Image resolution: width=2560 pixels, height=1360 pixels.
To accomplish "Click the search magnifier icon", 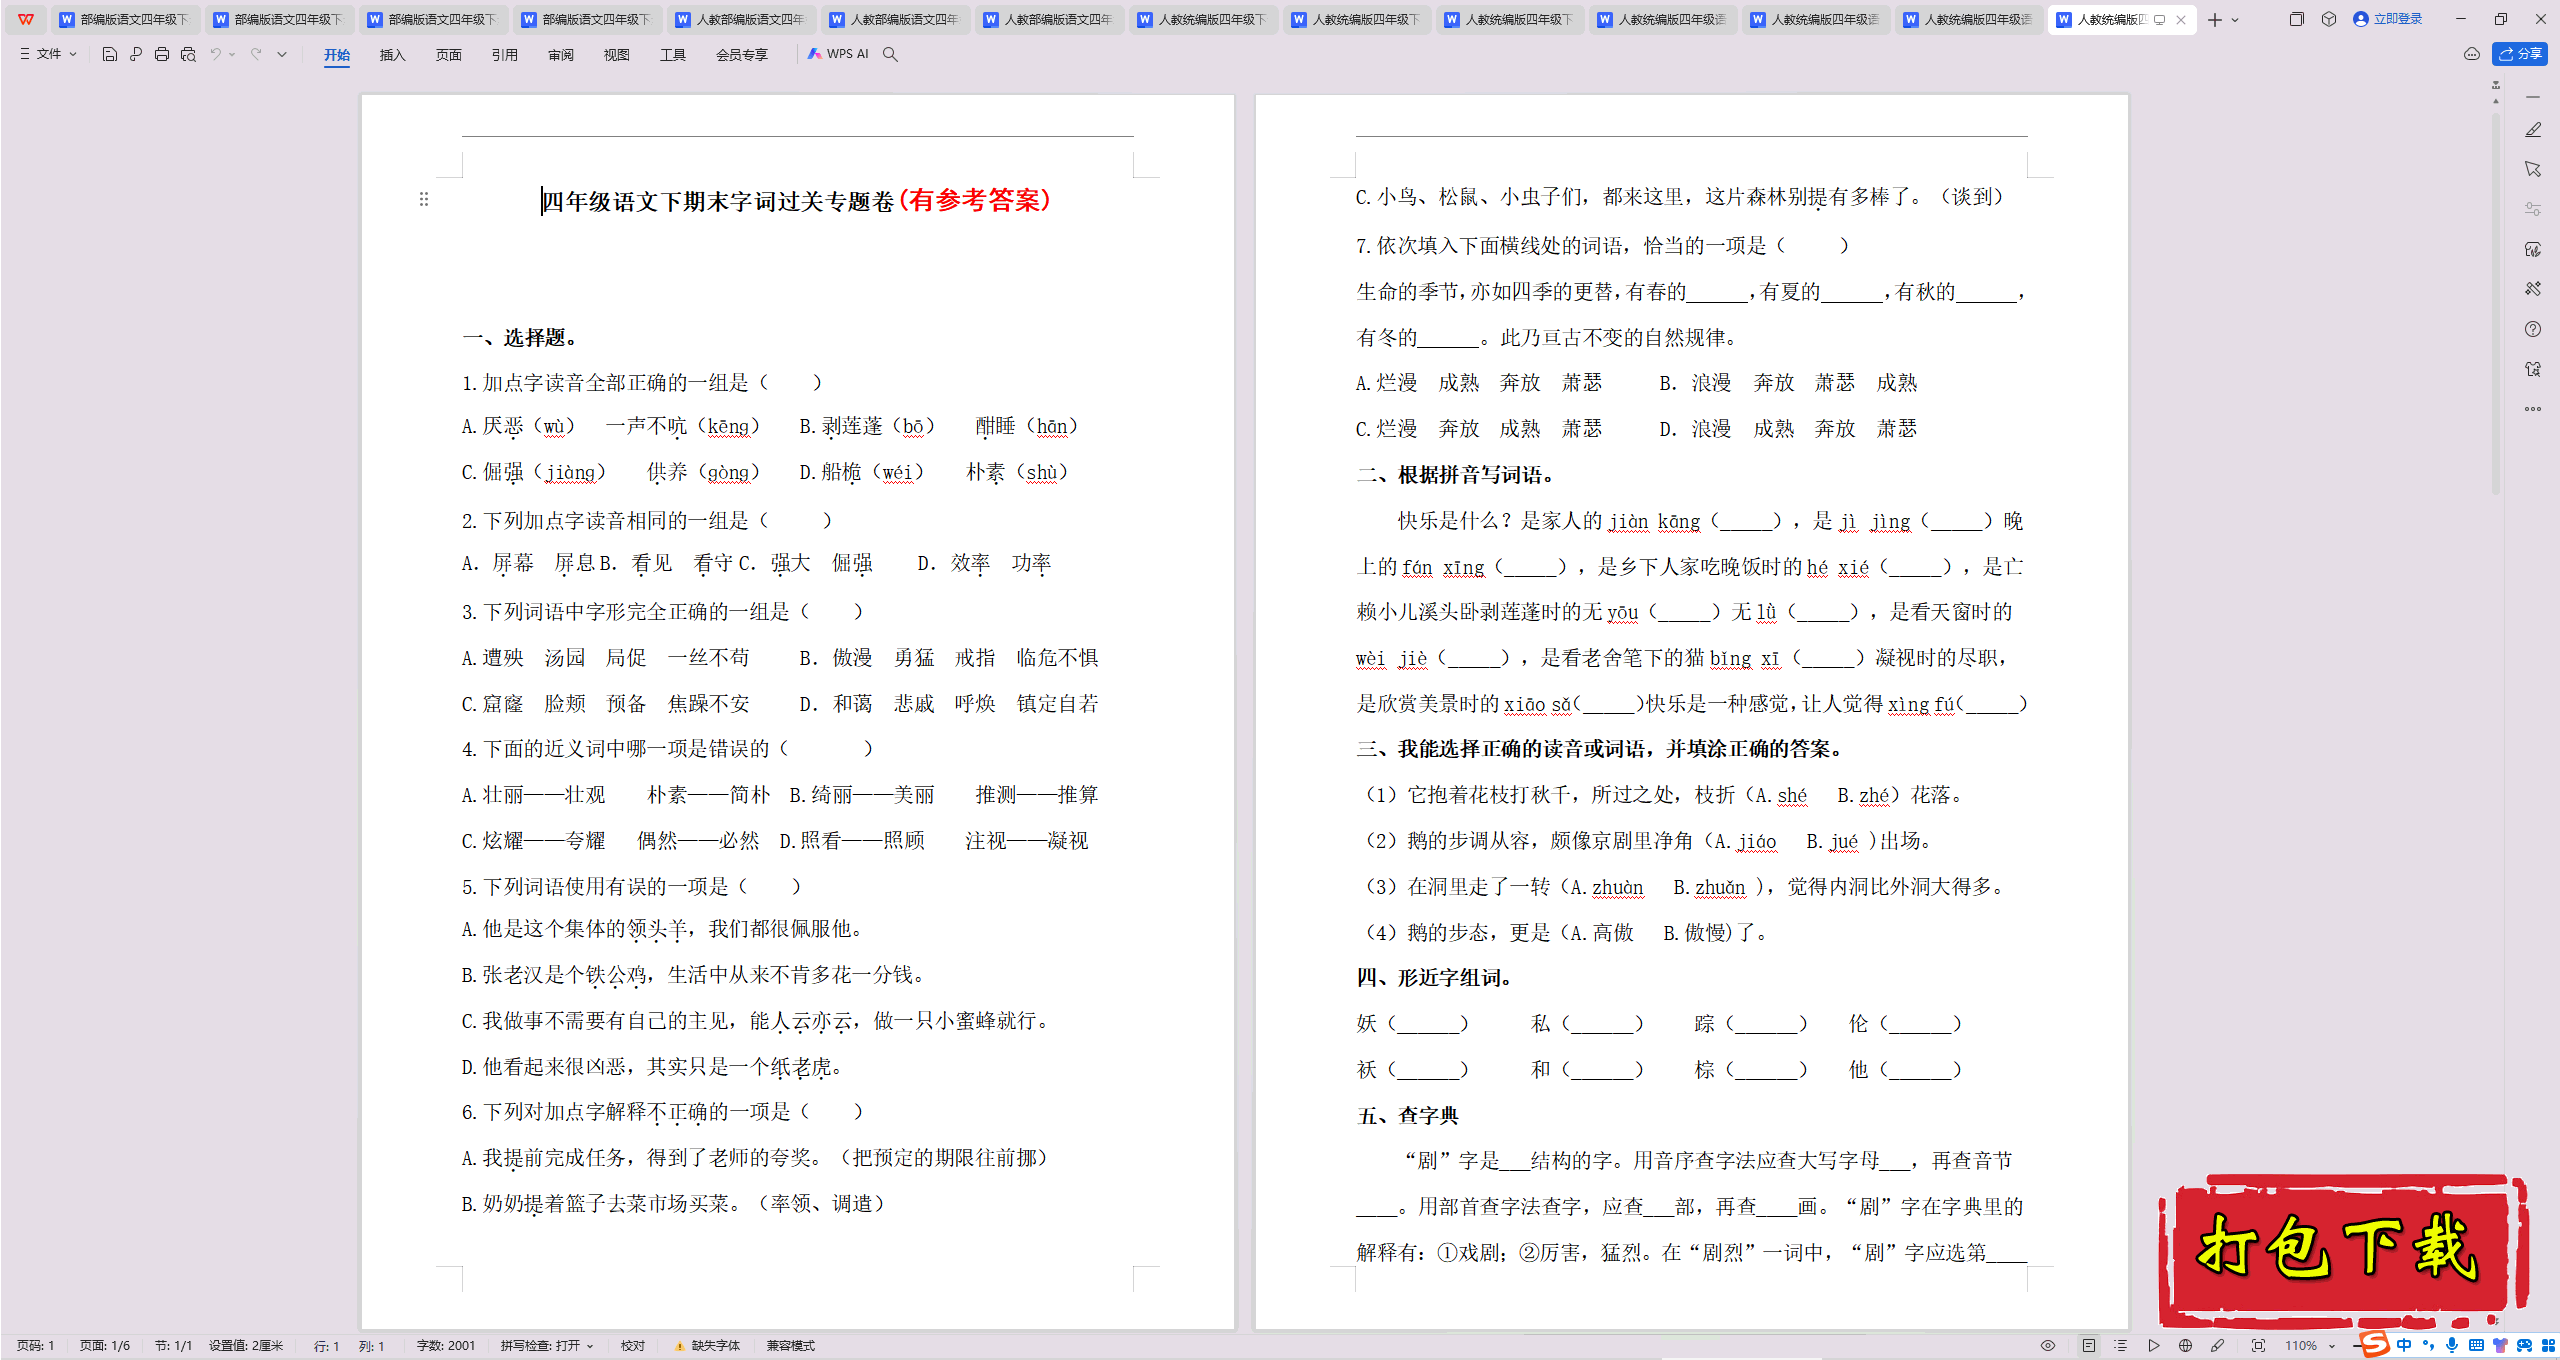I will point(890,54).
